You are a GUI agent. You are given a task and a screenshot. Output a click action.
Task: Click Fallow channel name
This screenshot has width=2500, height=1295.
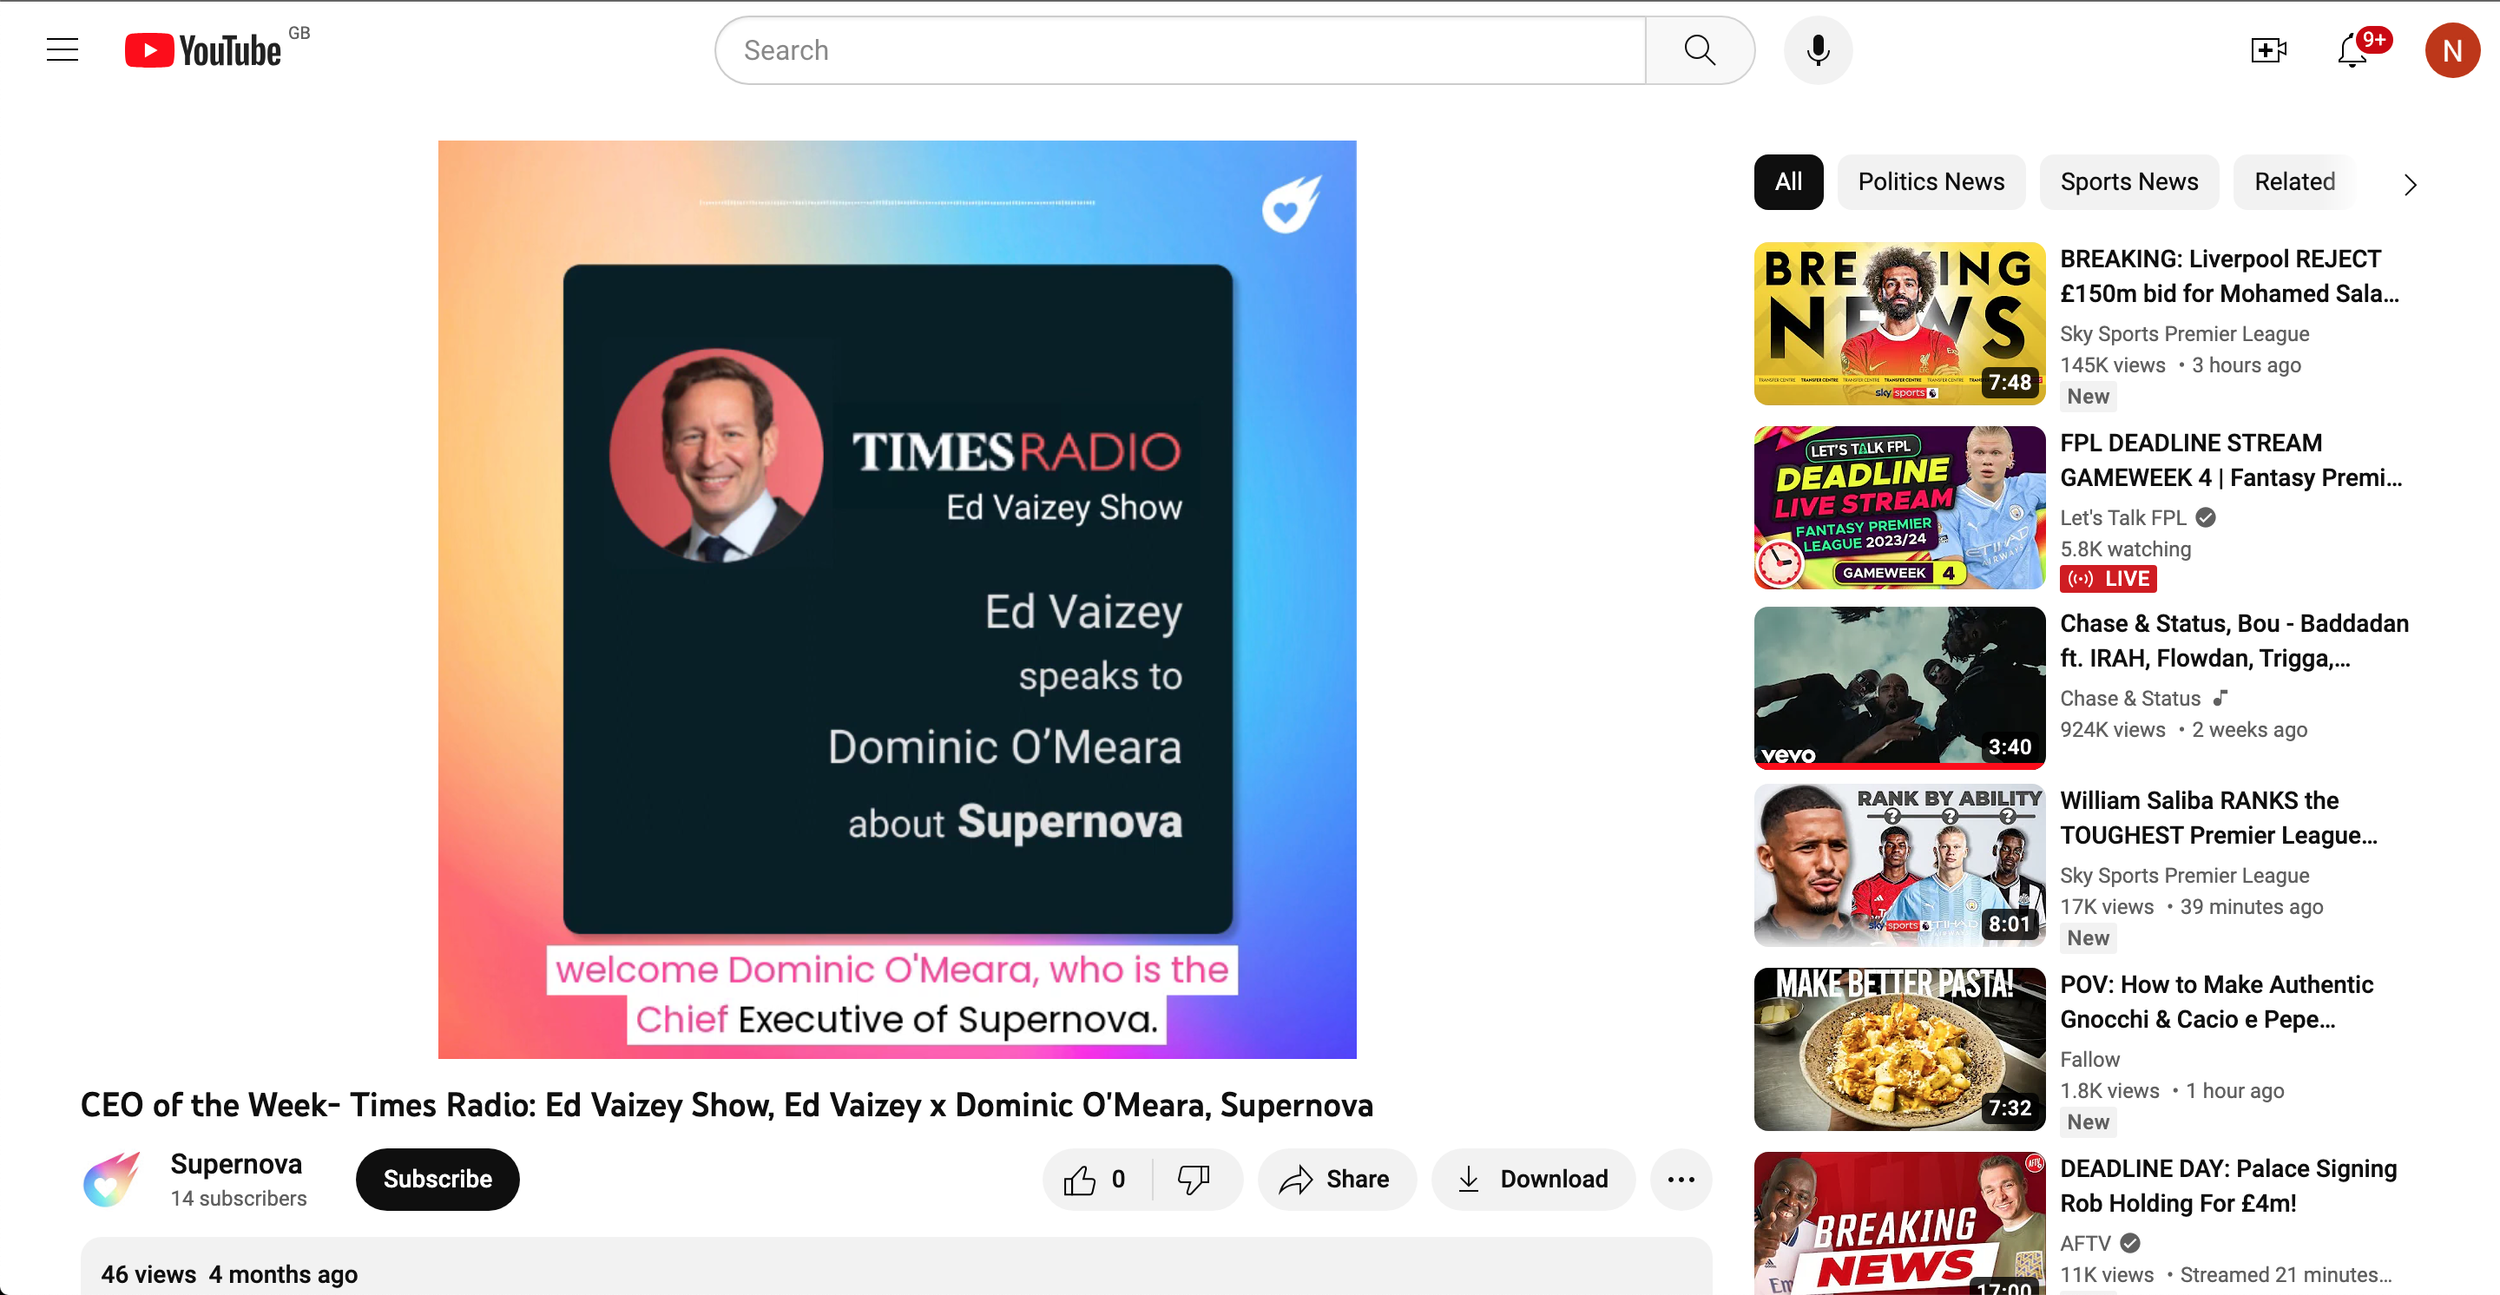2089,1059
